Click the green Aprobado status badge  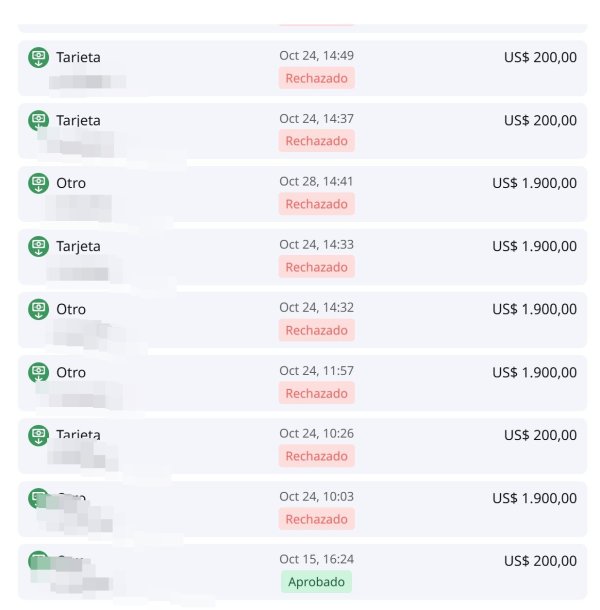(316, 582)
